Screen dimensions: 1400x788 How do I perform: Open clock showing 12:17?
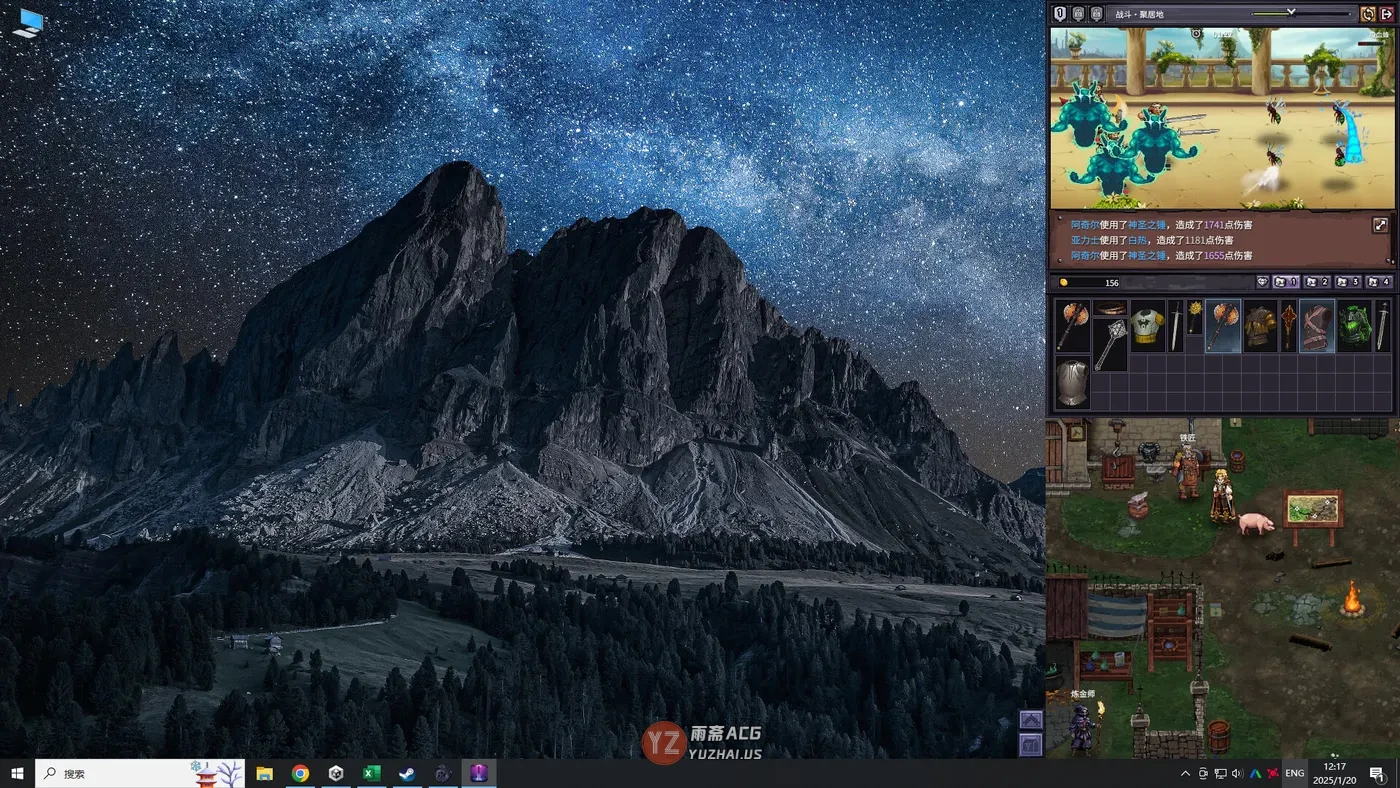1334,773
